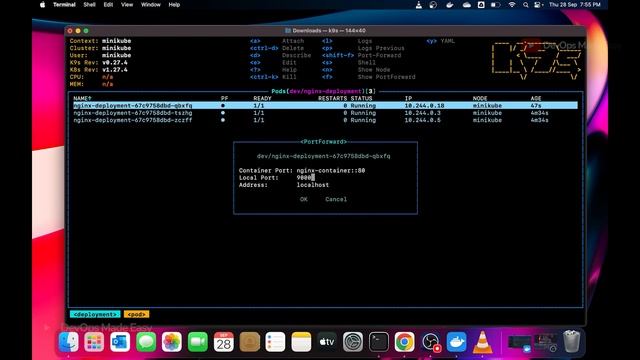Click the VLC cone menu bar icon

click(x=418, y=5)
